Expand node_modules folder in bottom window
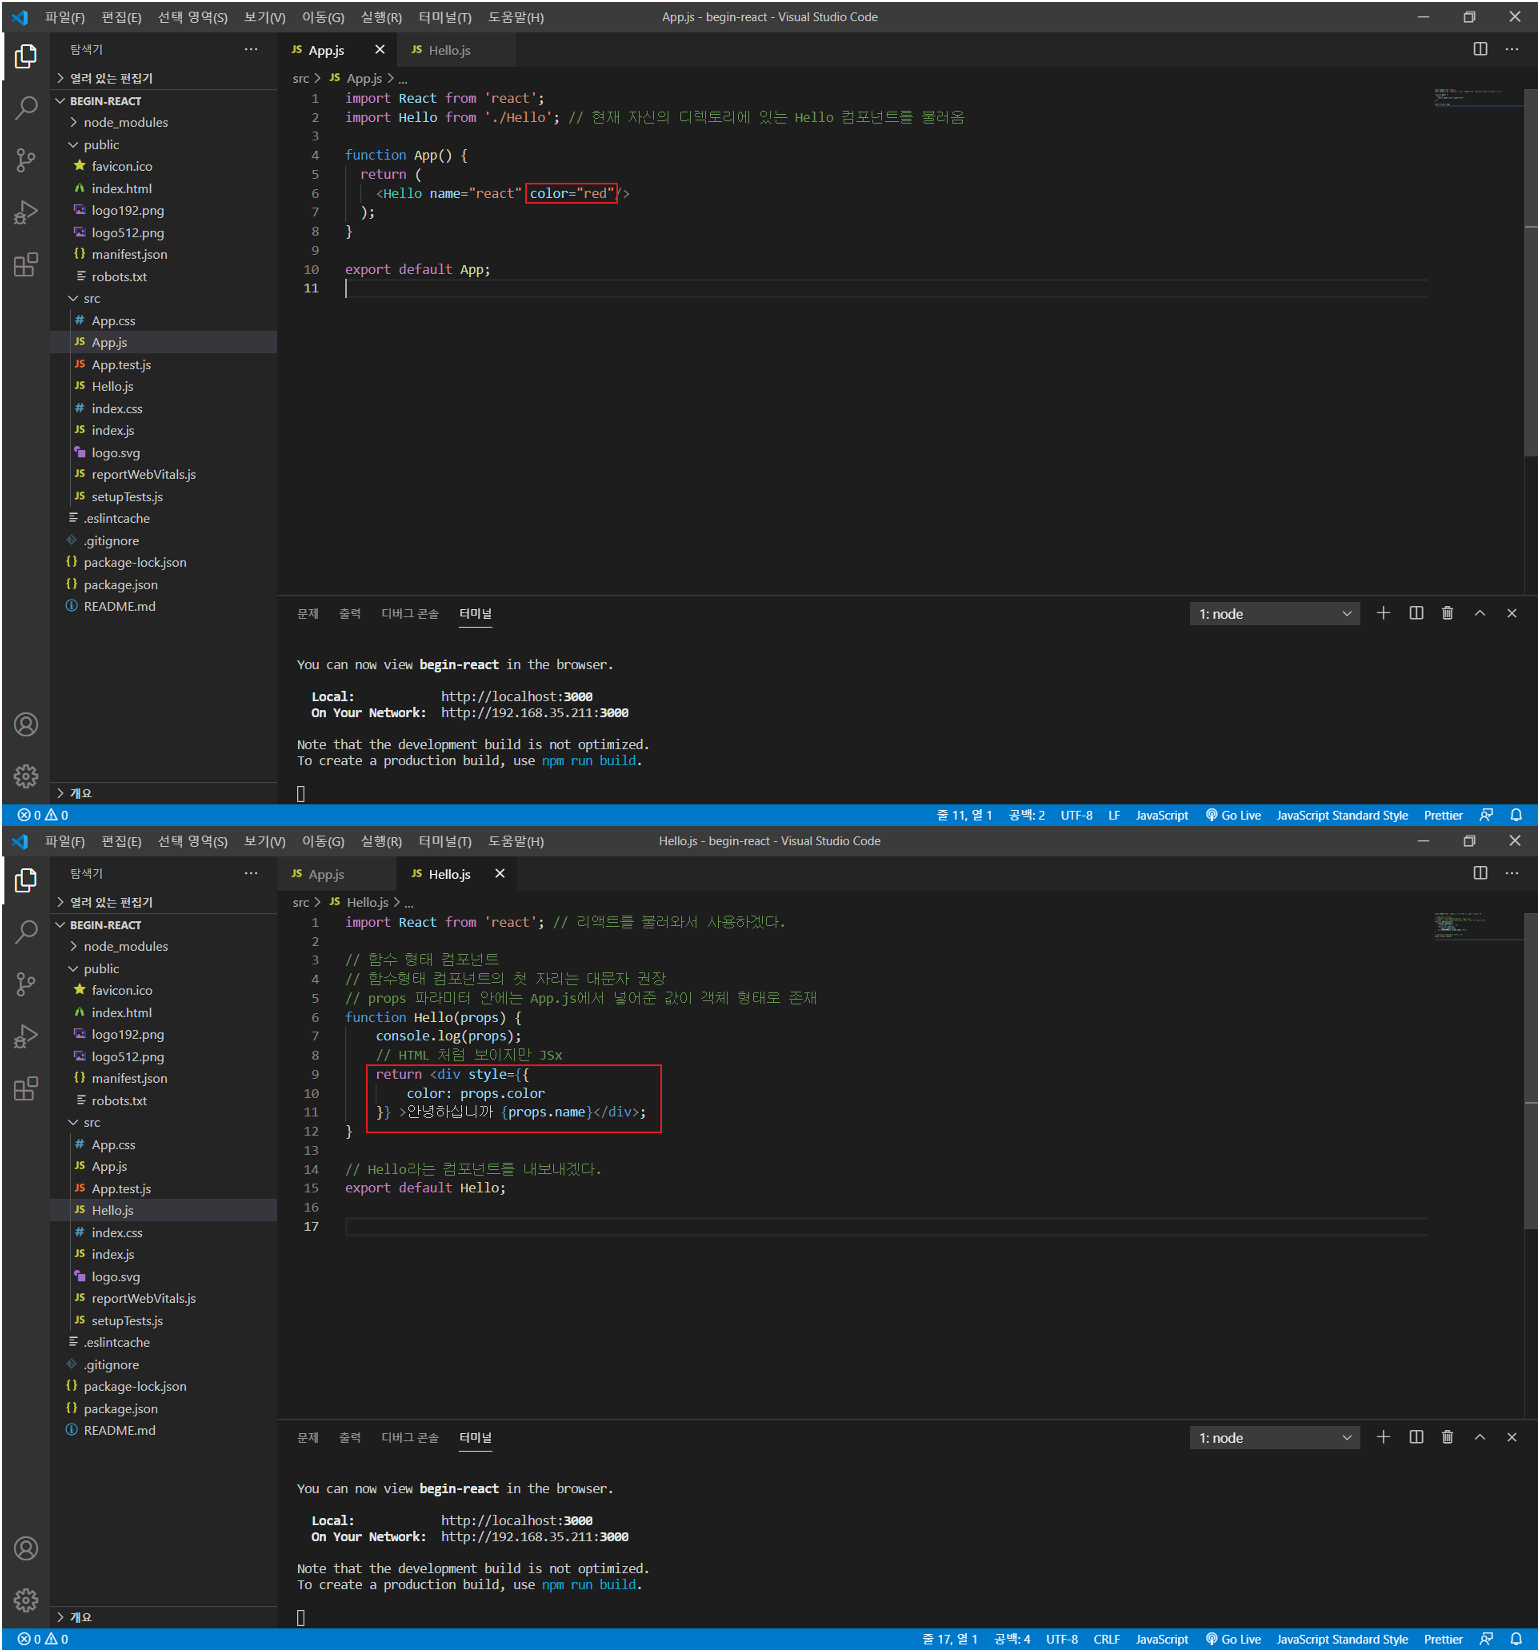 pyautogui.click(x=165, y=946)
